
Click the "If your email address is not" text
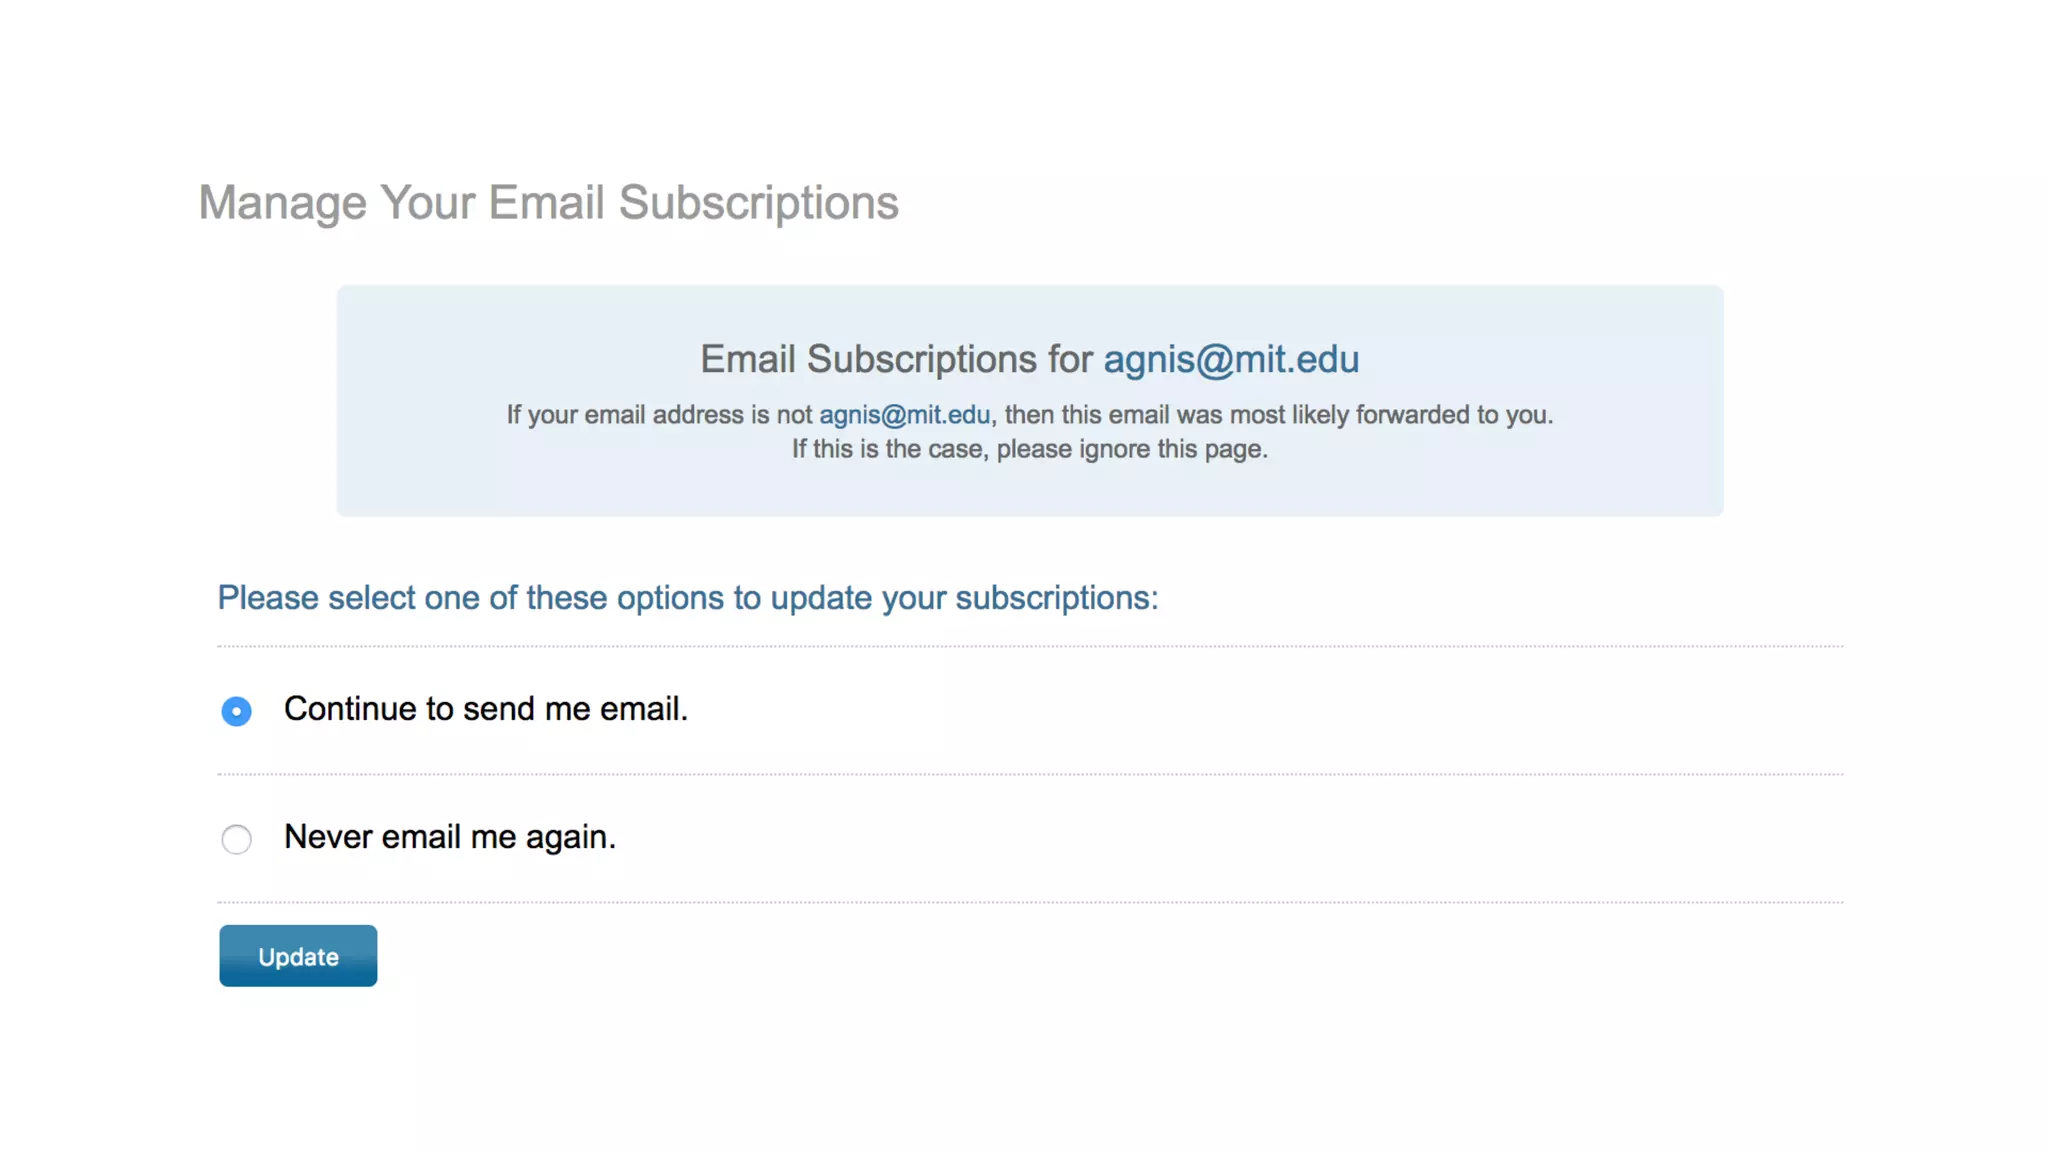pos(658,415)
